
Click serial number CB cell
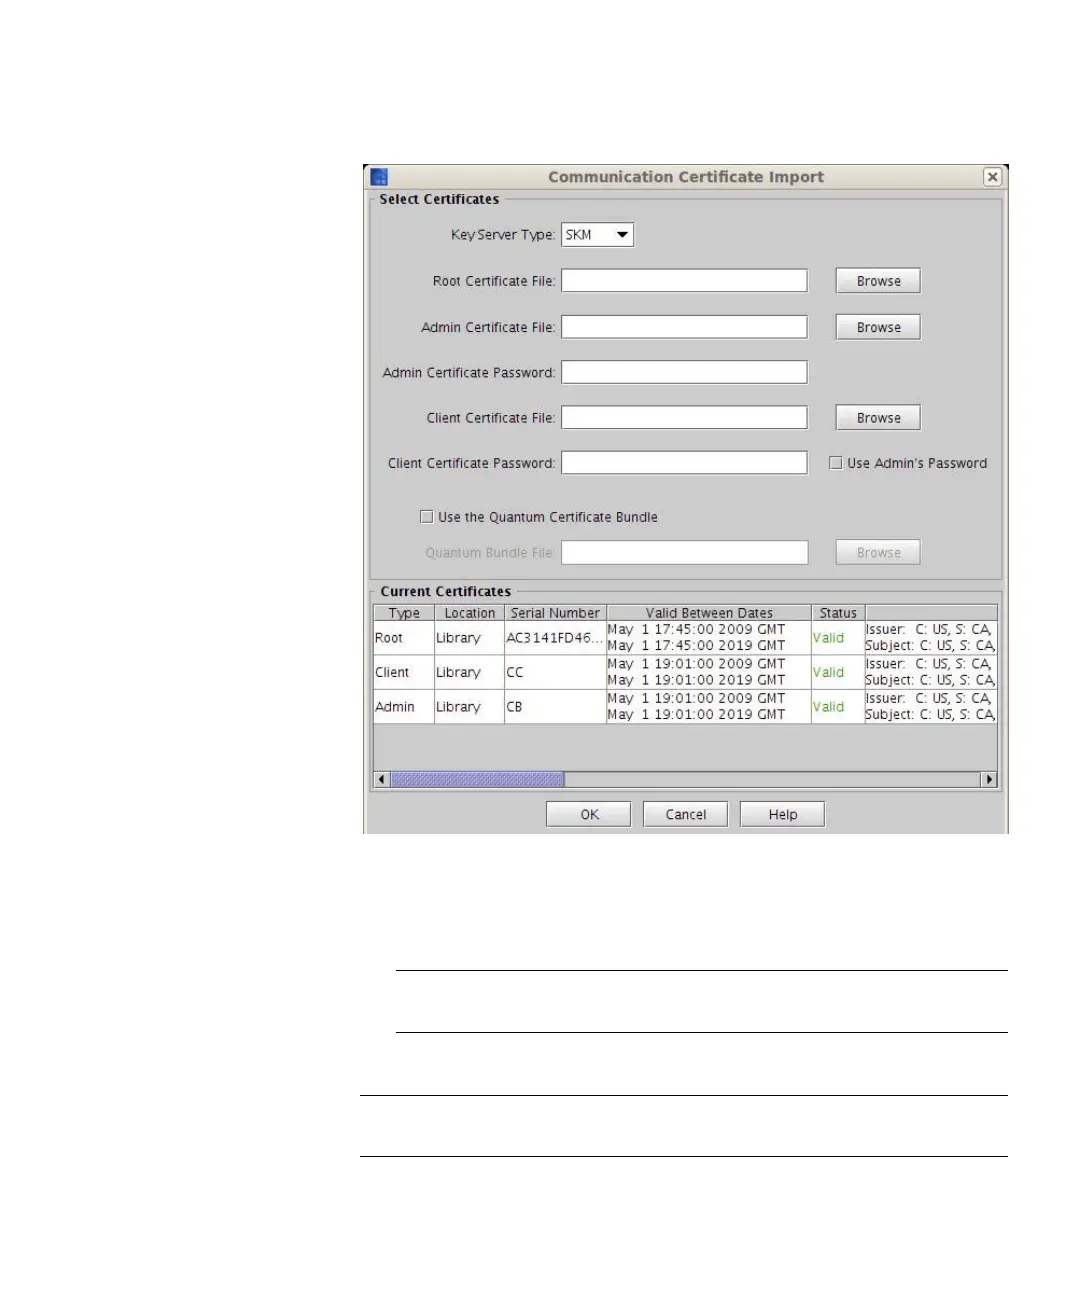(x=555, y=707)
